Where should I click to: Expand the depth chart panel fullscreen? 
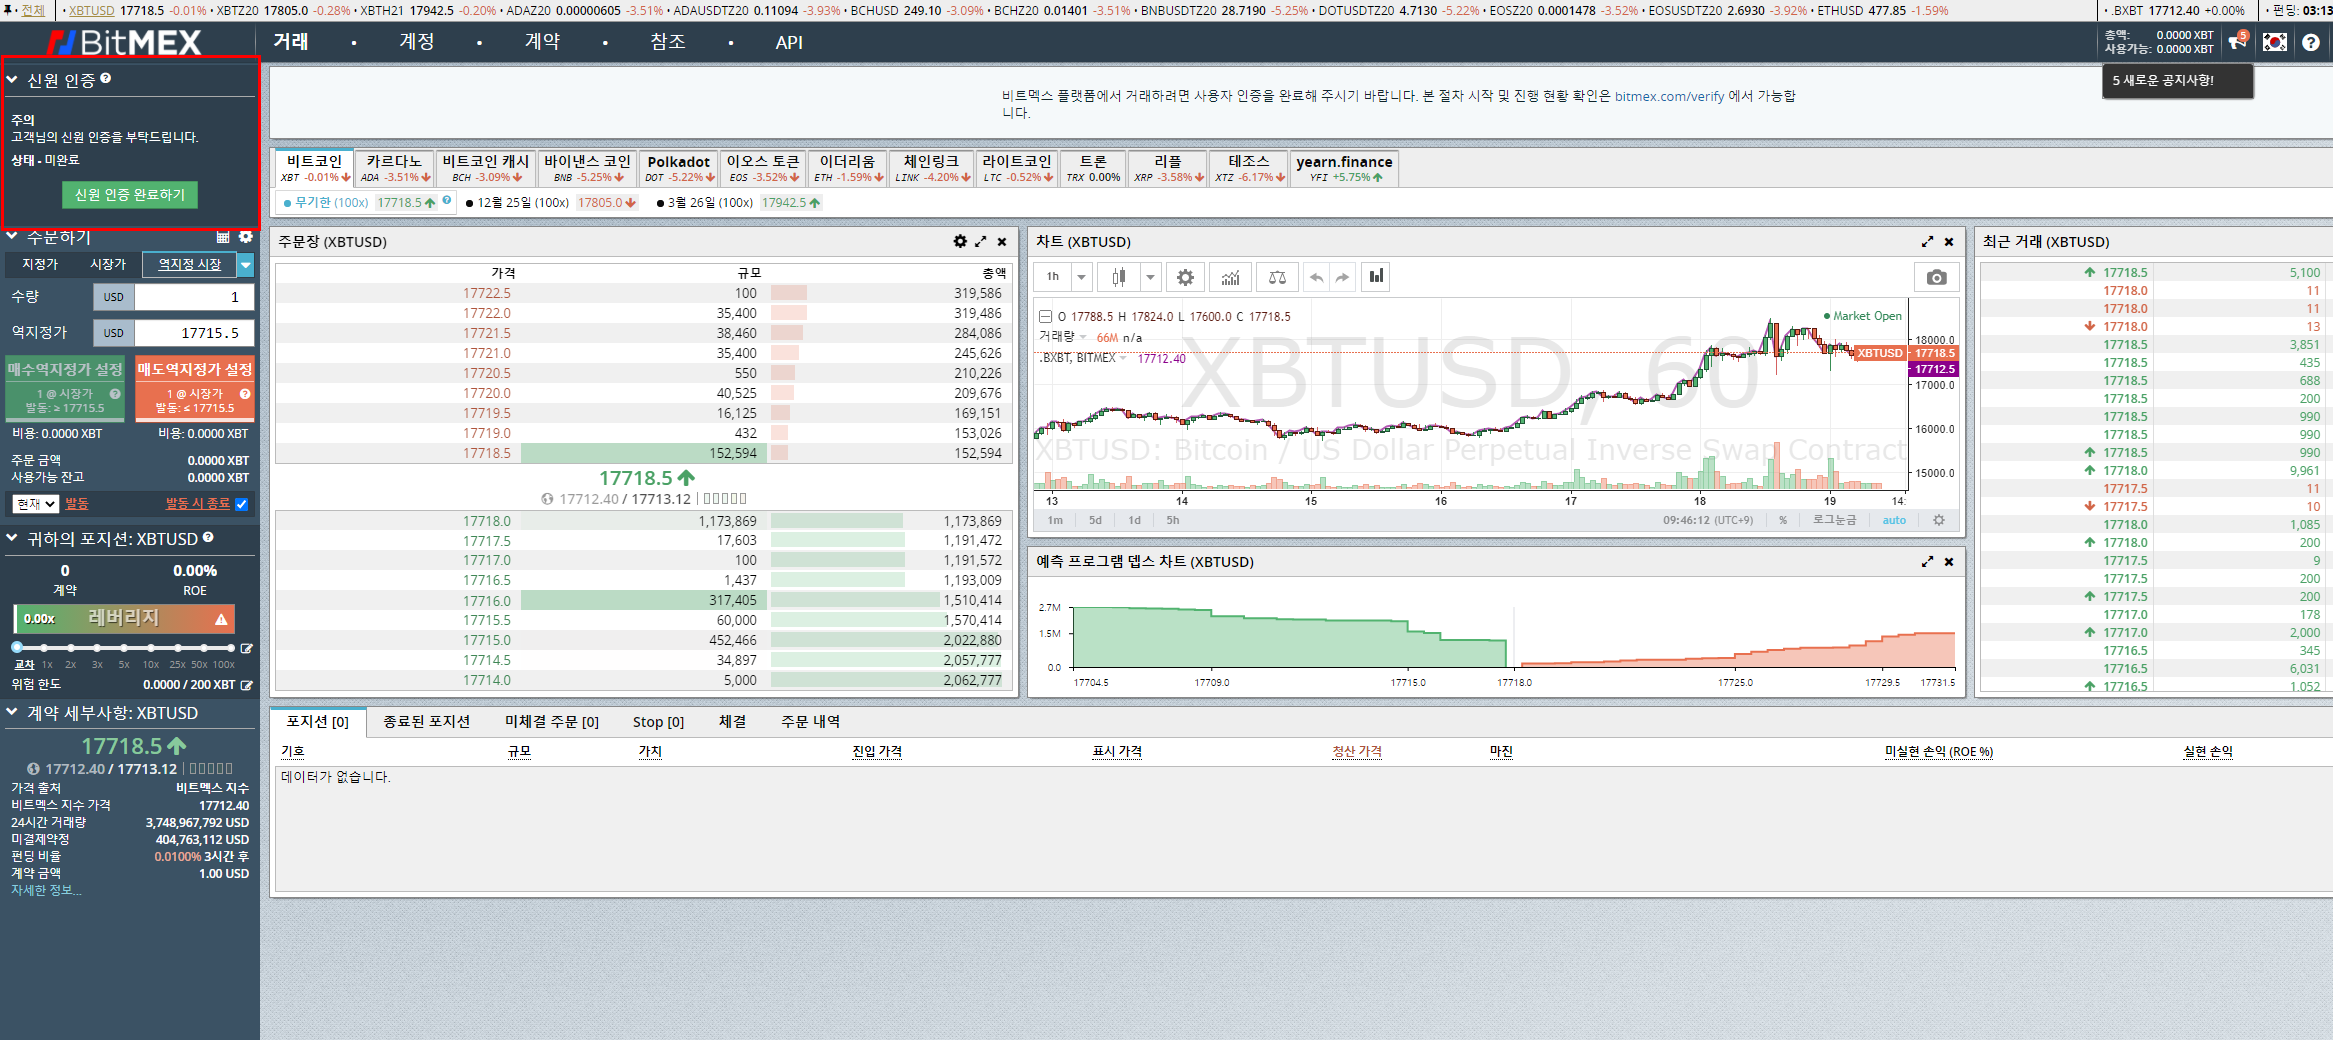click(1927, 561)
